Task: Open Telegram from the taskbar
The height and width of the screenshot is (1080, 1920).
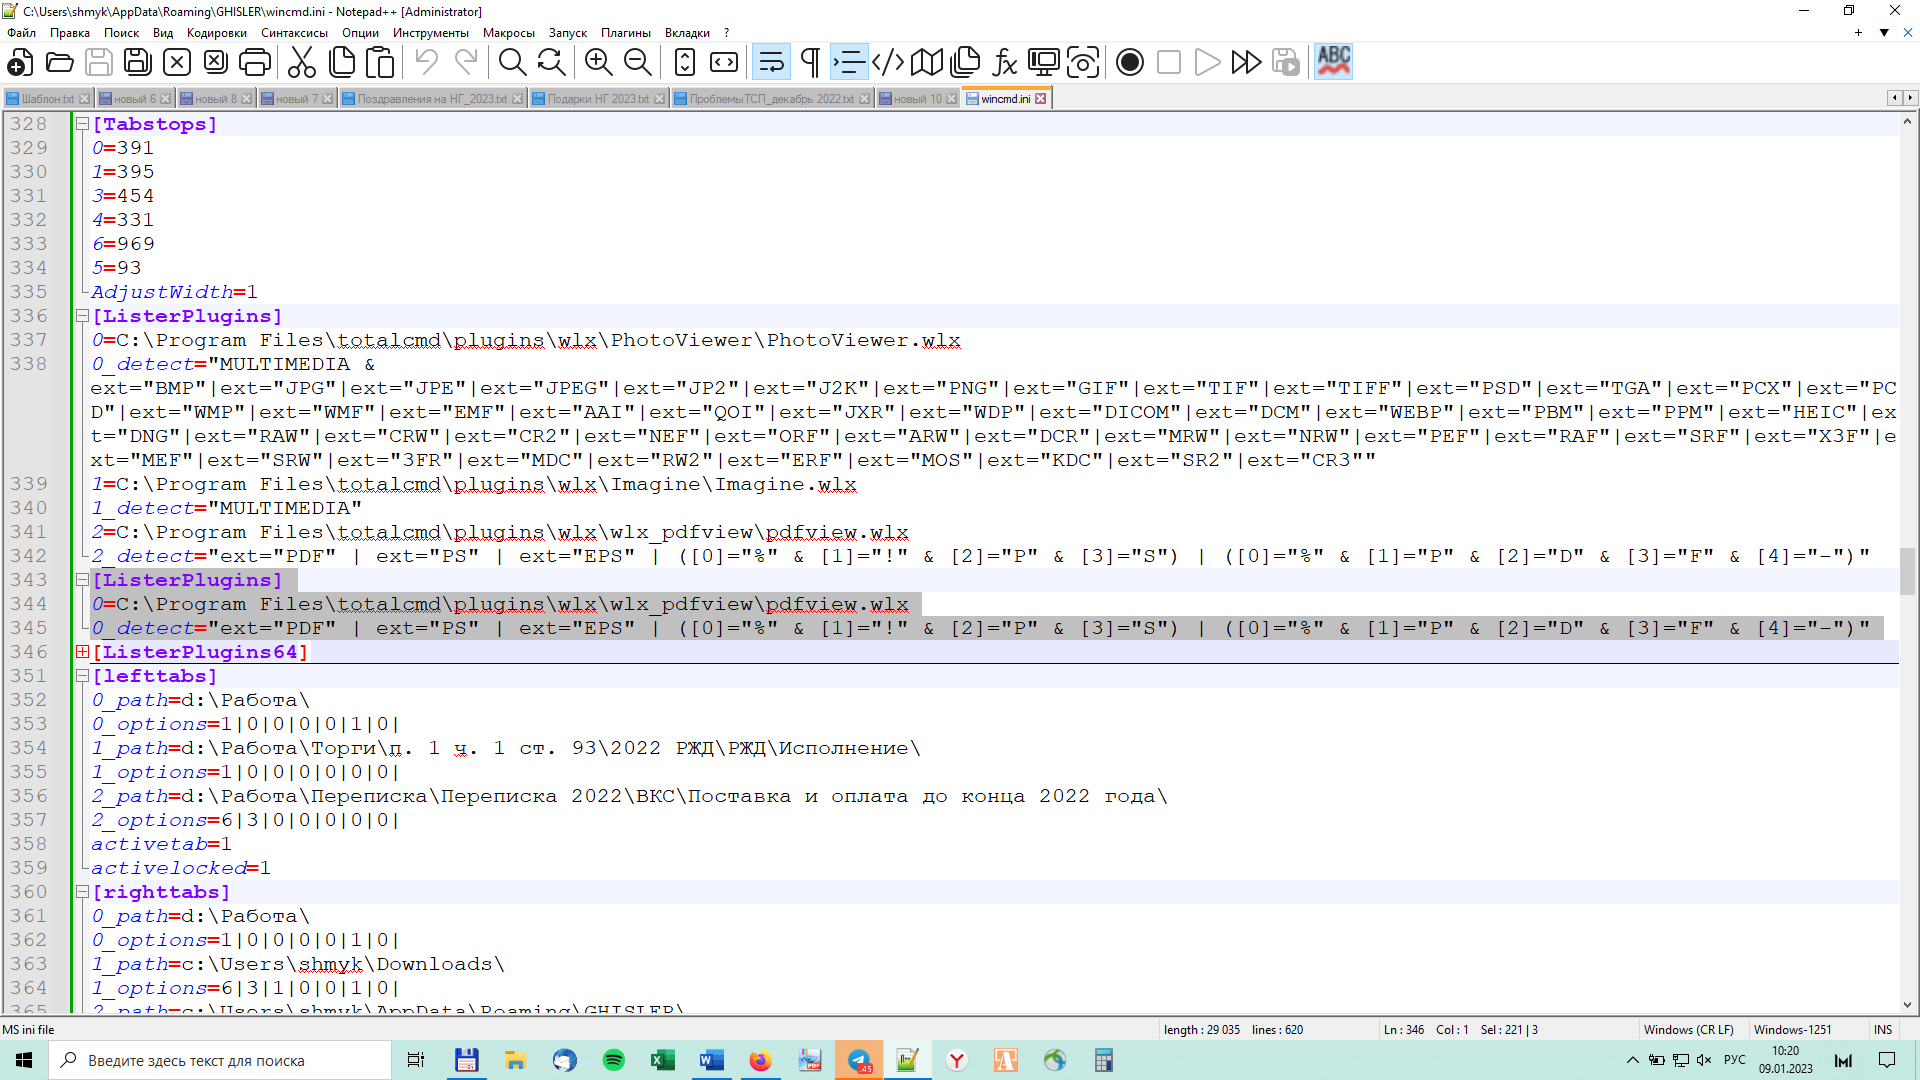Action: point(859,1061)
